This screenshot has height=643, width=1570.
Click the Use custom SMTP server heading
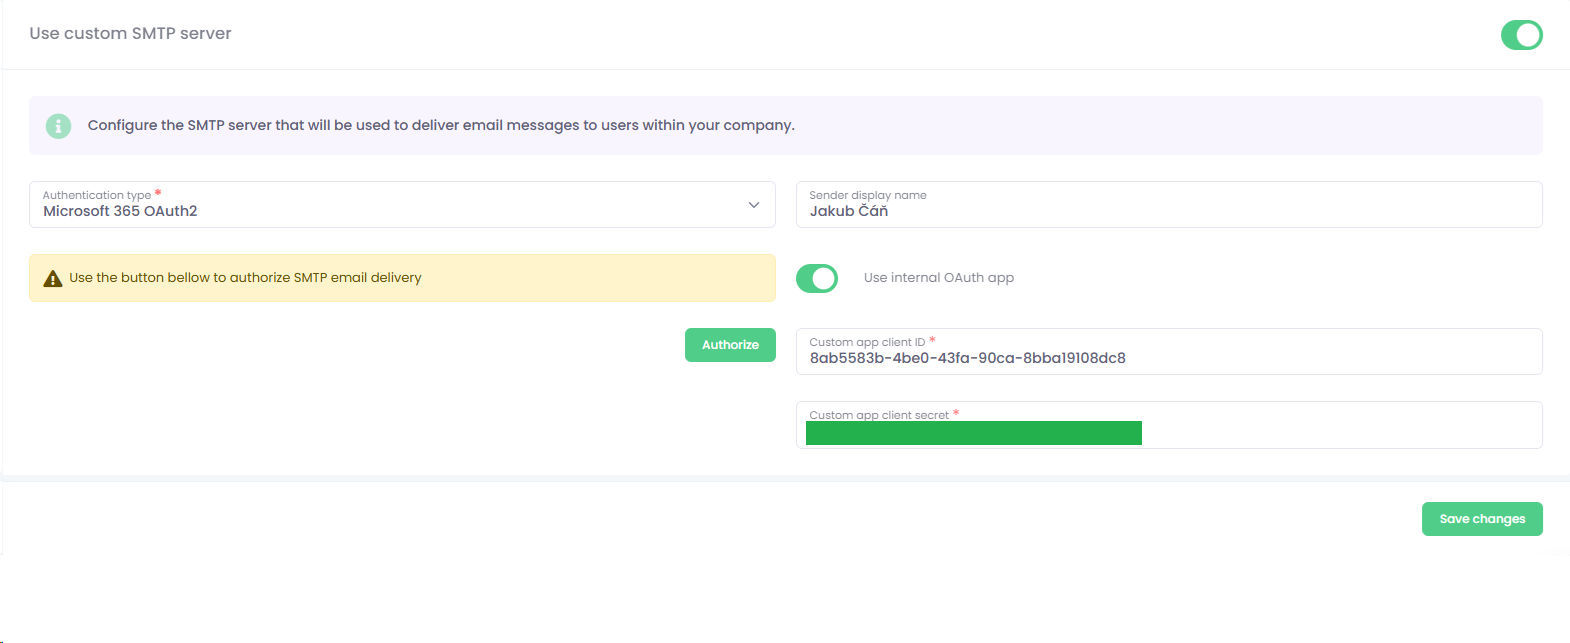(130, 34)
